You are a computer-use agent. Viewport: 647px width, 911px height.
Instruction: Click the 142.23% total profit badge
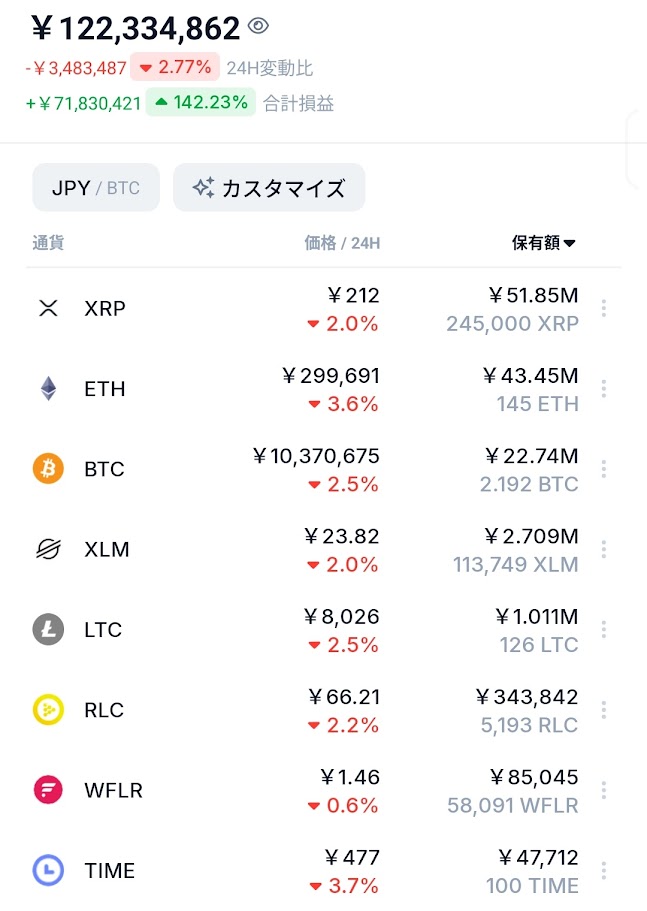click(x=201, y=102)
